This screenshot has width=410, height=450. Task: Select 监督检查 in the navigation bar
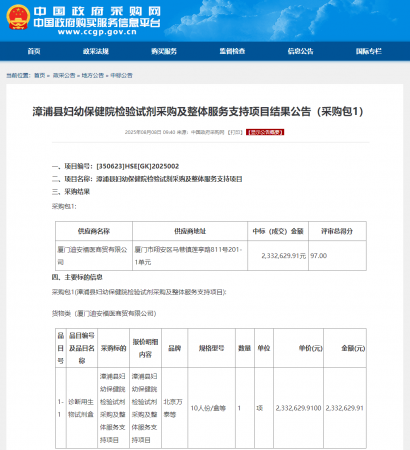click(x=232, y=51)
